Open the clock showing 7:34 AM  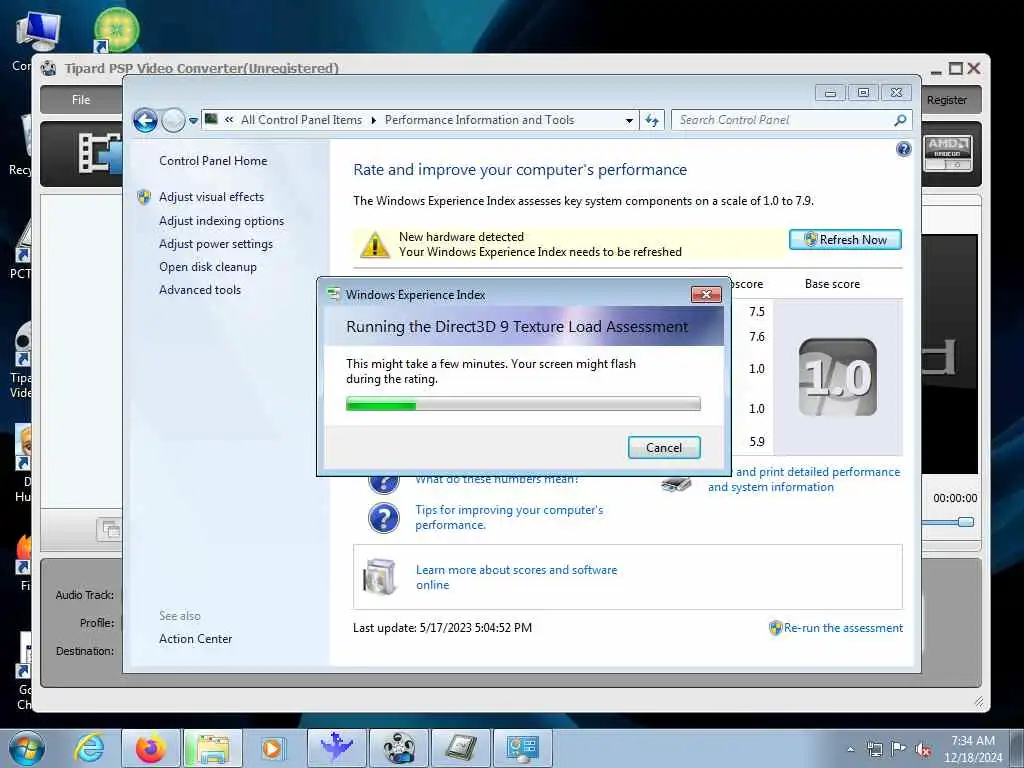tap(972, 749)
